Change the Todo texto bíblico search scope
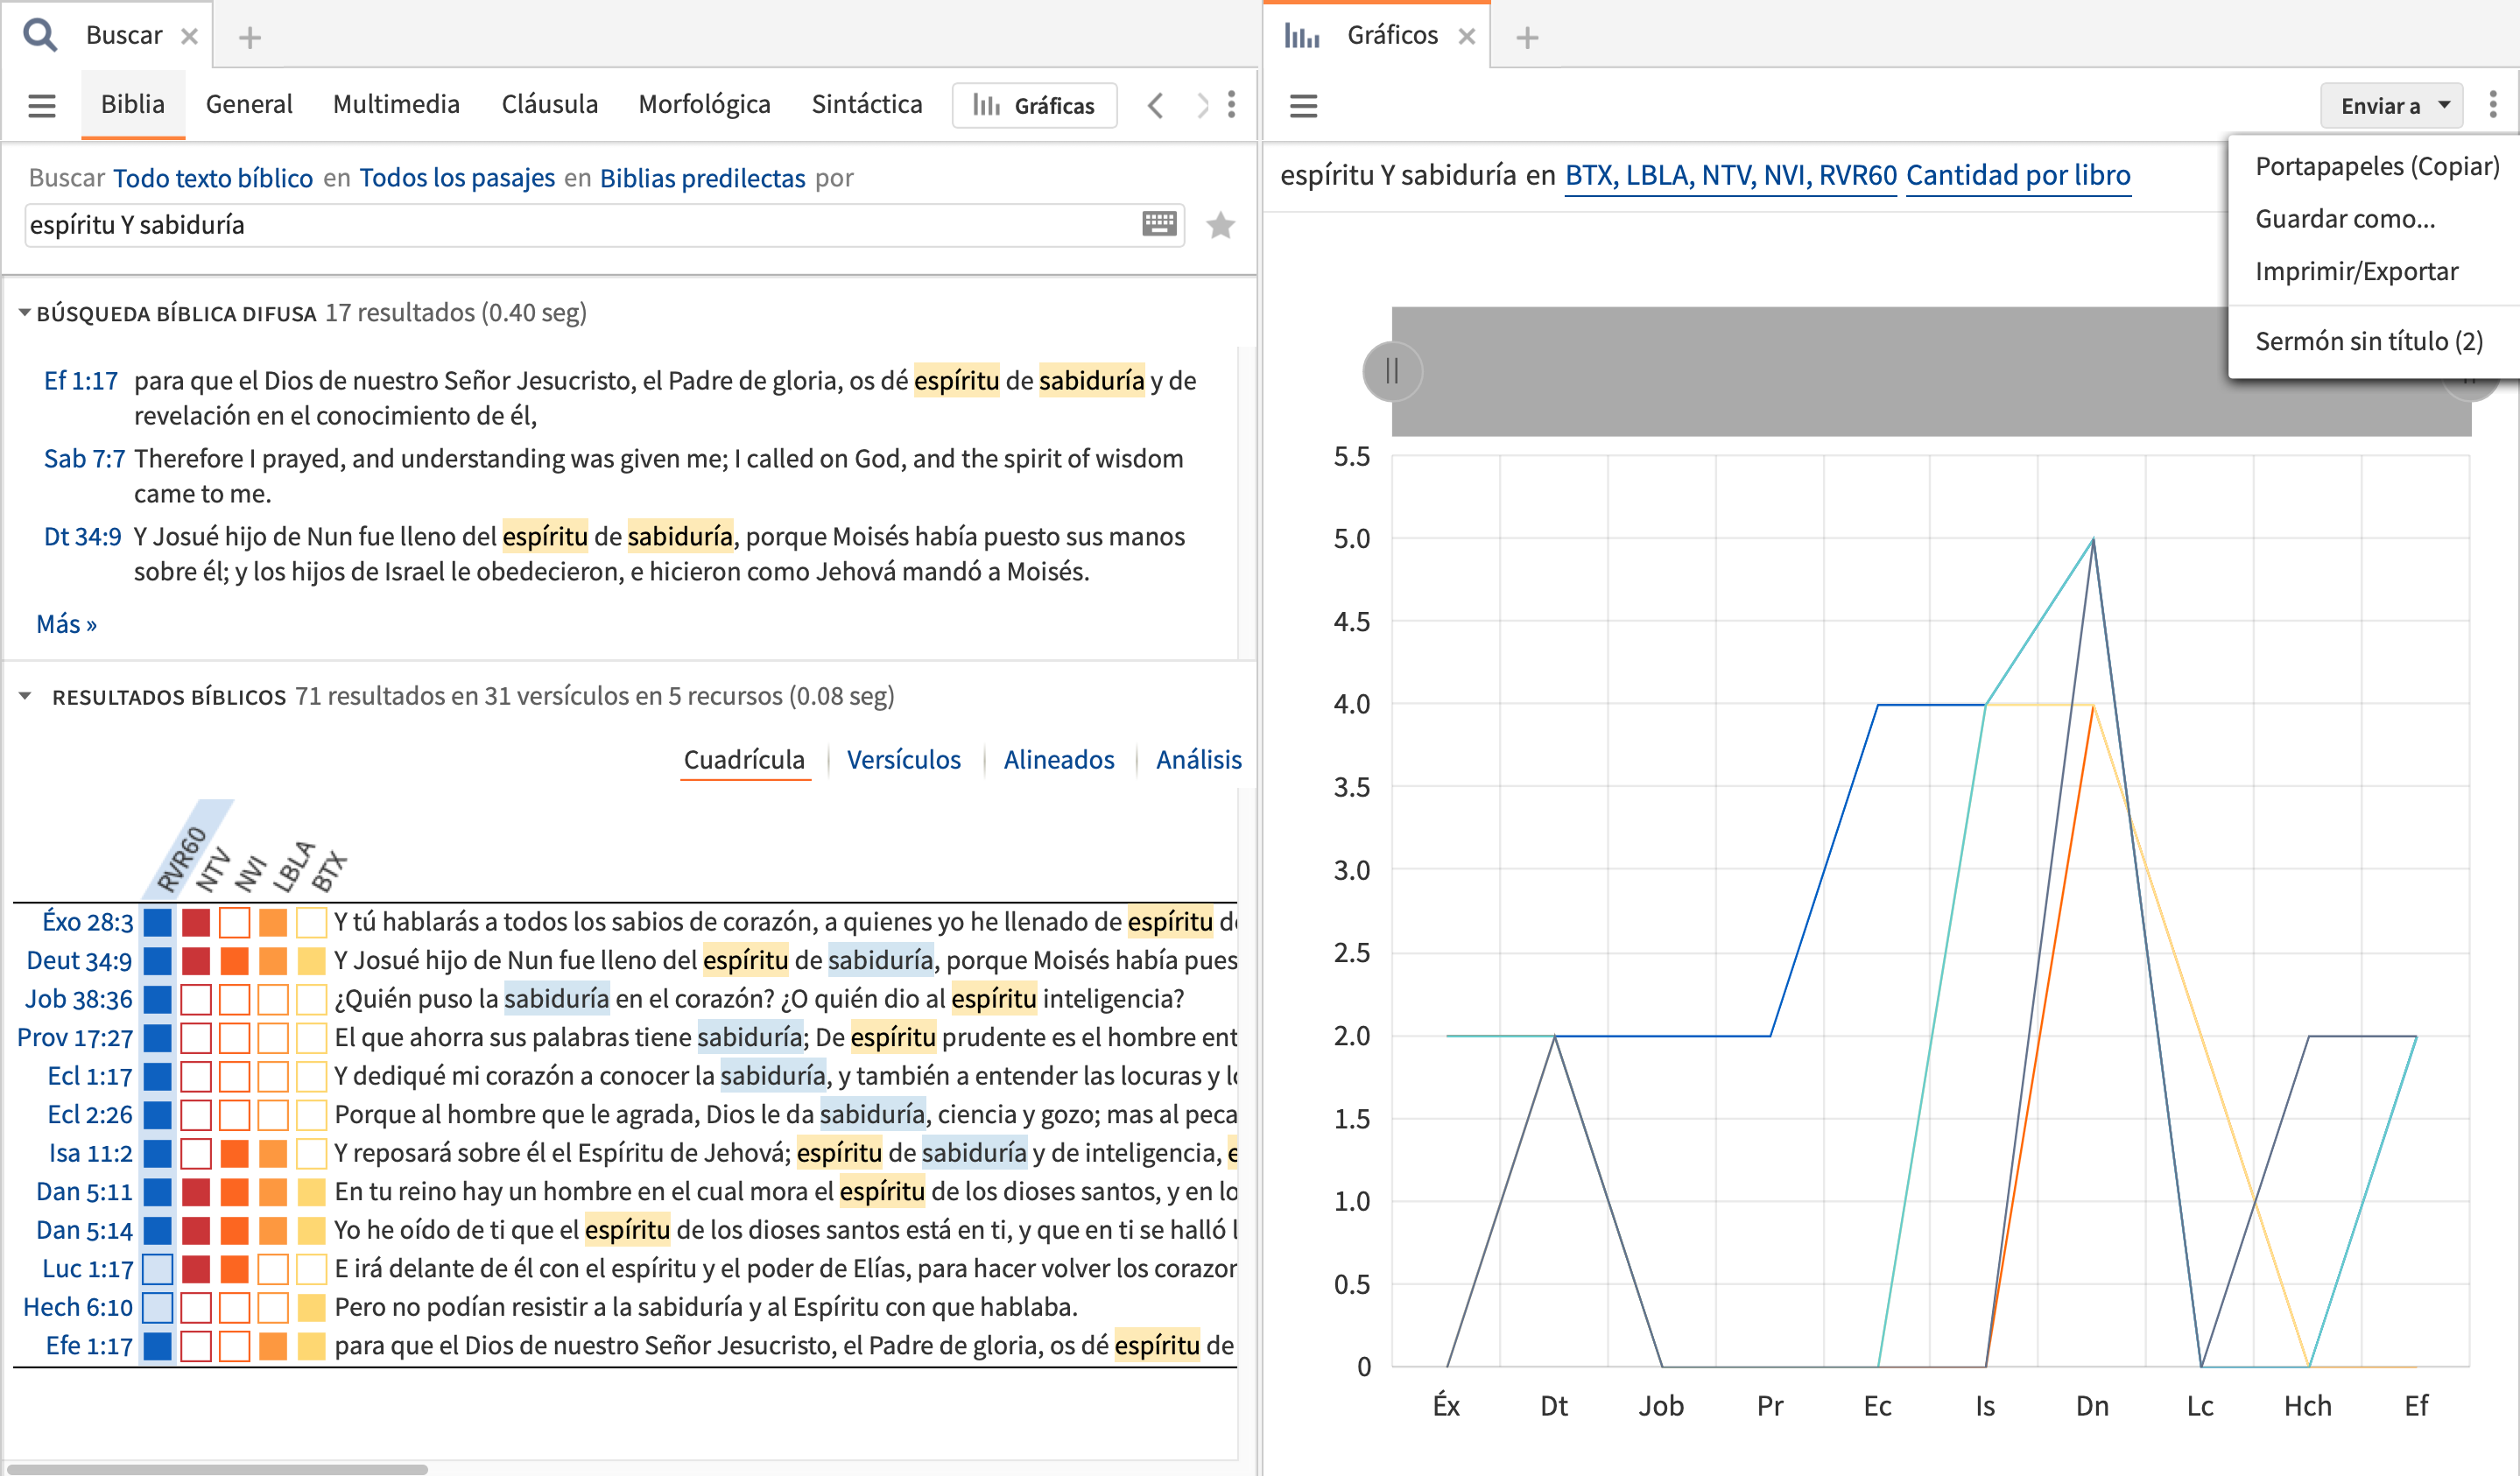Image resolution: width=2520 pixels, height=1476 pixels. (213, 178)
